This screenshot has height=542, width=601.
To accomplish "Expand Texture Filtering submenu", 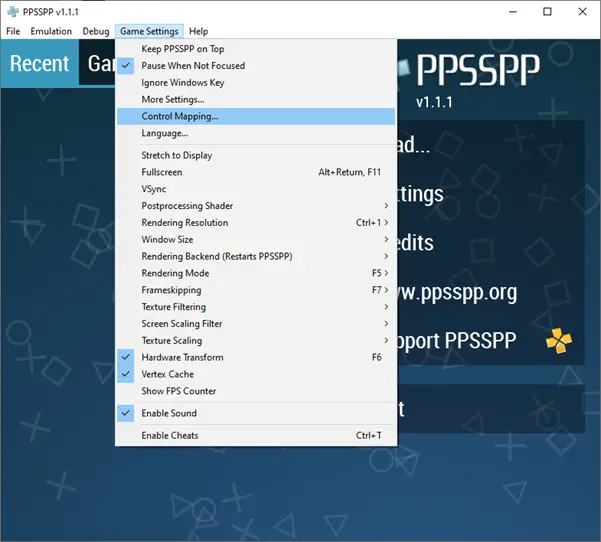I will (x=256, y=307).
